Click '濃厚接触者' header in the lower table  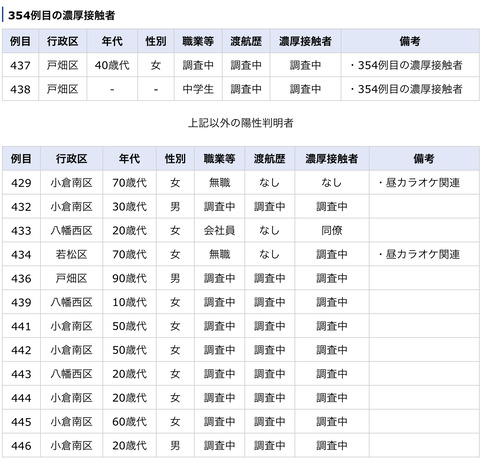pyautogui.click(x=332, y=159)
